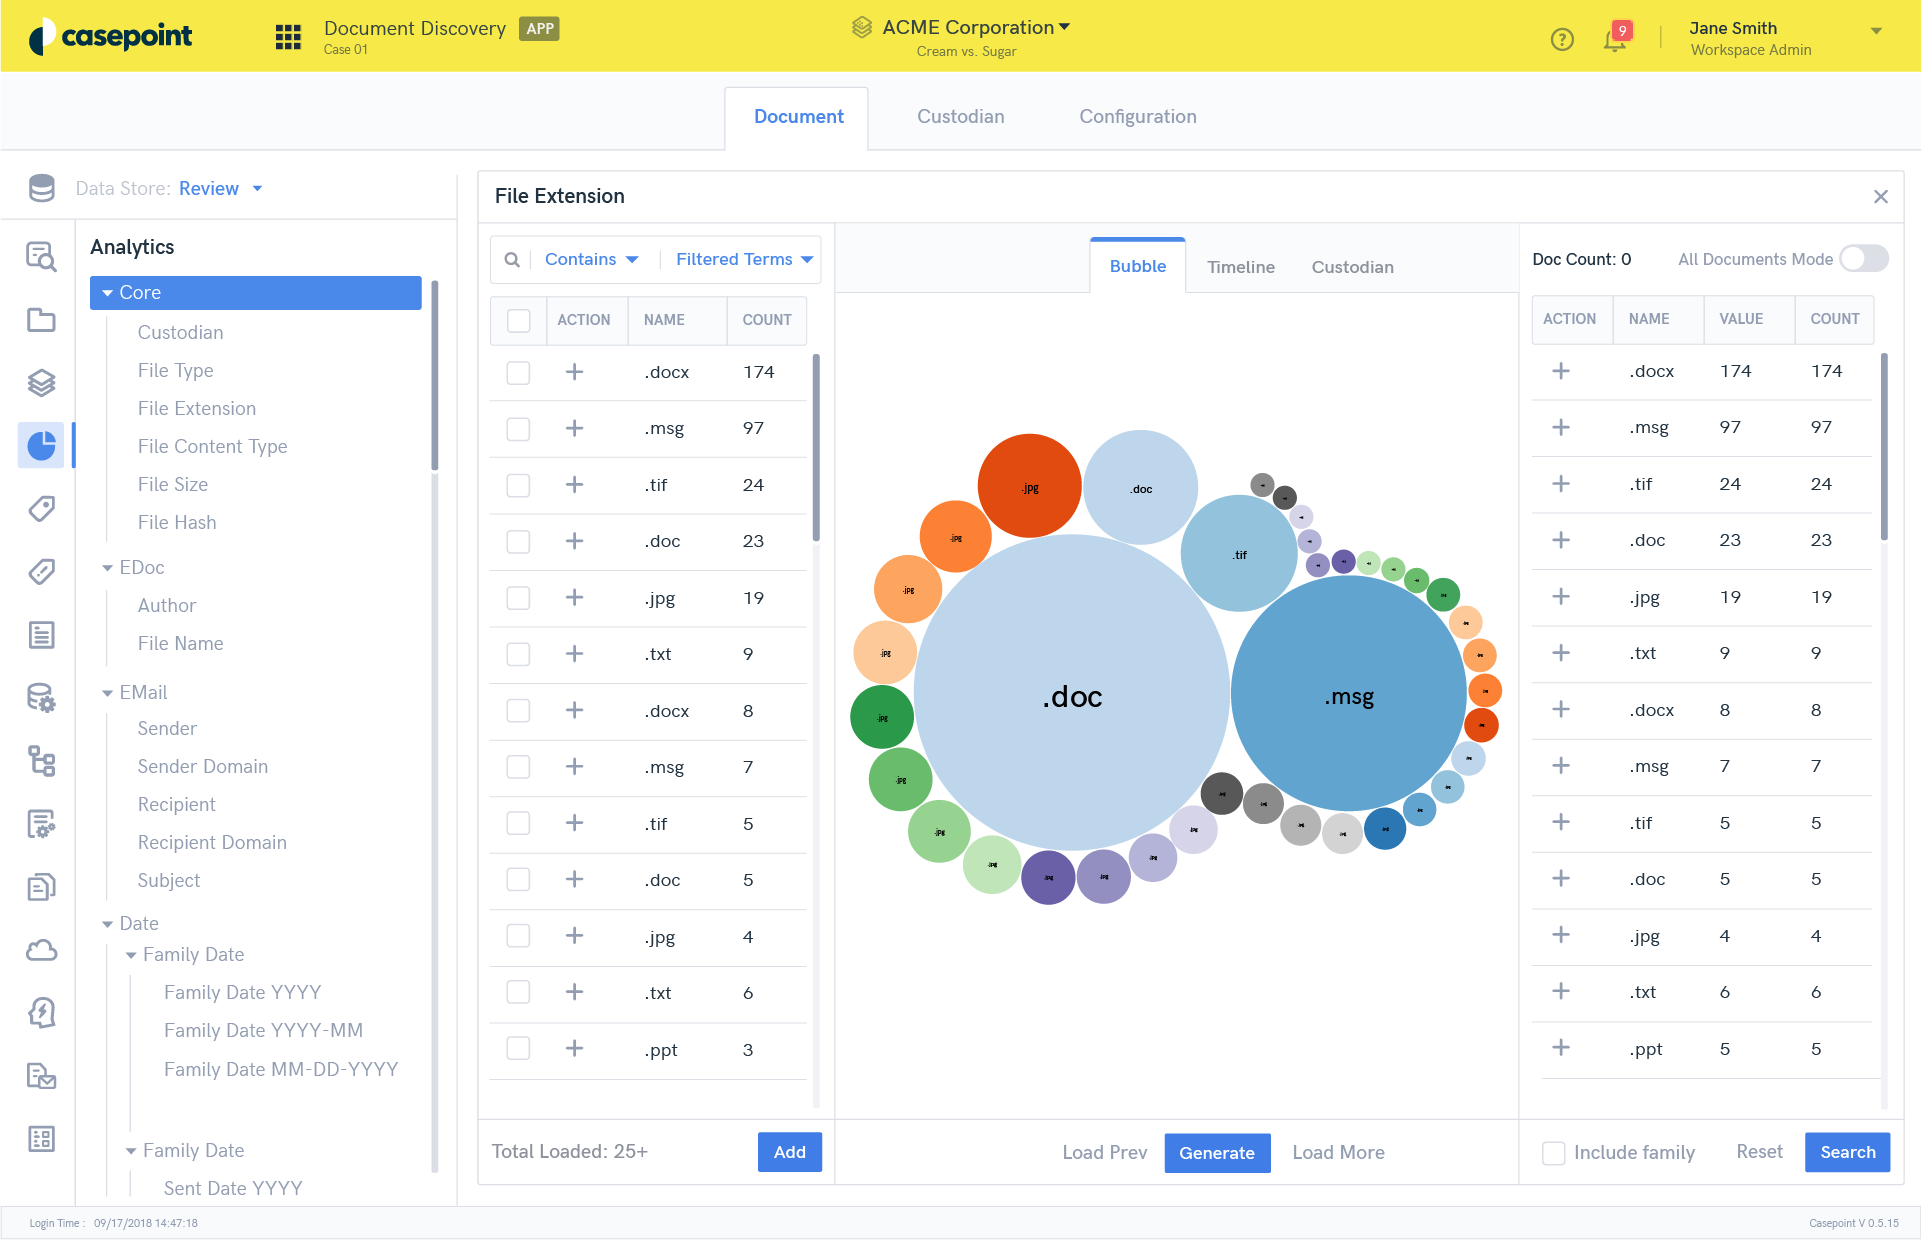
Task: Add the .docx row using plus icon
Action: [574, 372]
